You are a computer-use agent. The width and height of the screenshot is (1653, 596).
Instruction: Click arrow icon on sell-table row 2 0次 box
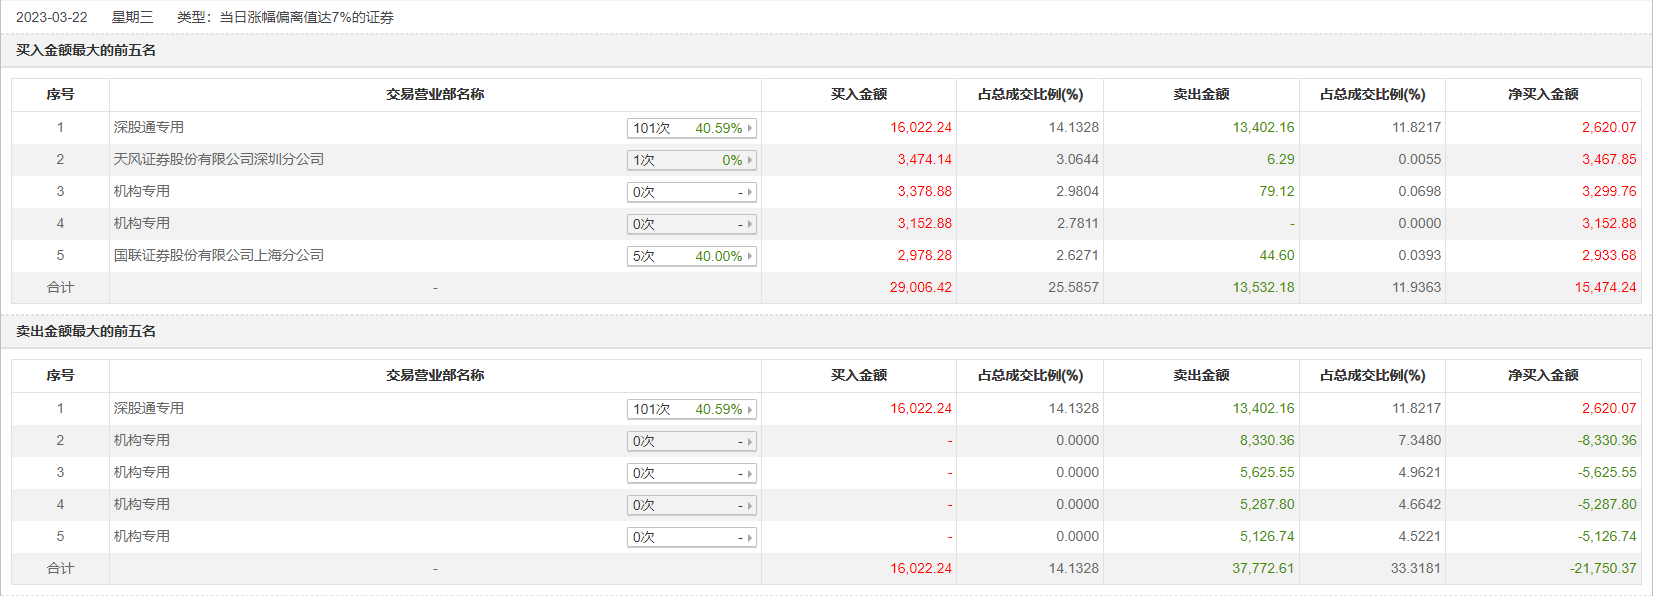[750, 441]
